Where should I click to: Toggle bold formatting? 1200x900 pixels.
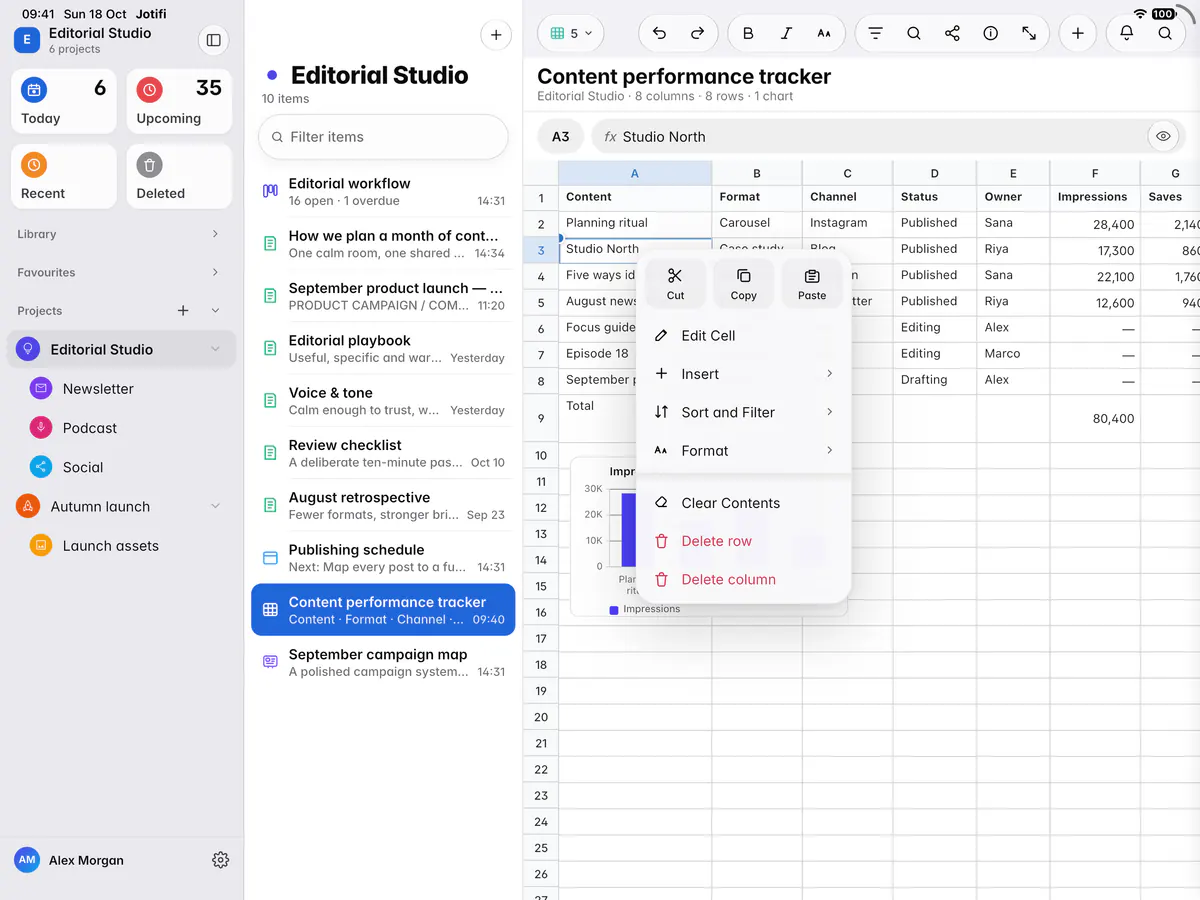748,33
